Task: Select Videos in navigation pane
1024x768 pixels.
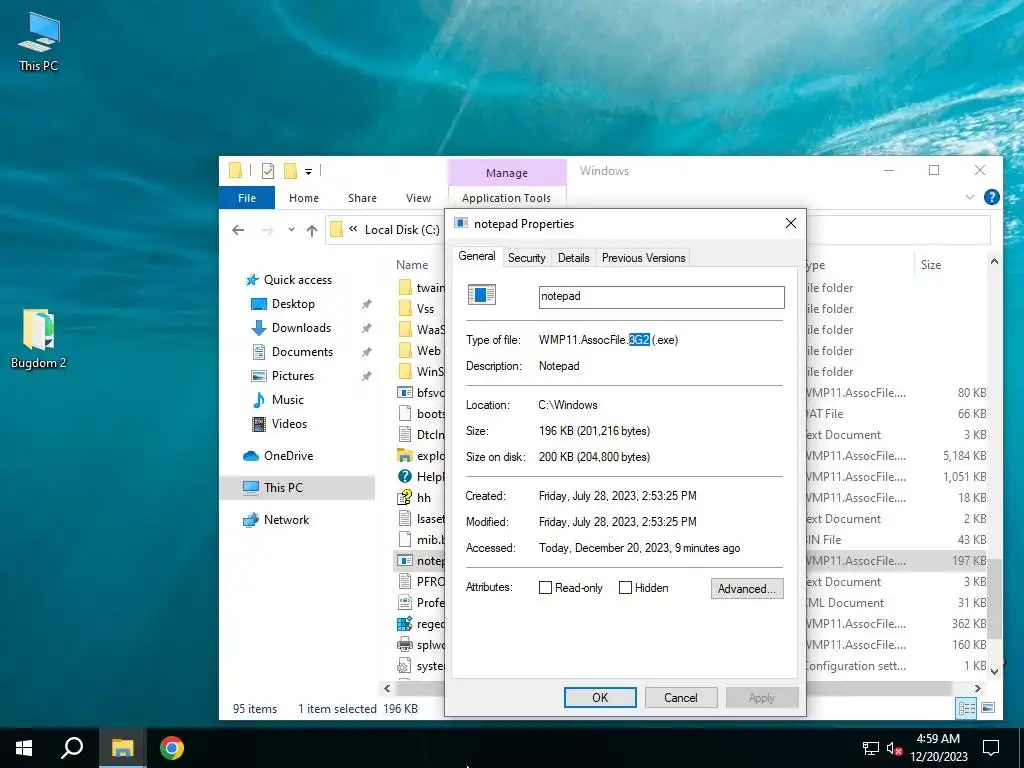Action: [x=289, y=424]
